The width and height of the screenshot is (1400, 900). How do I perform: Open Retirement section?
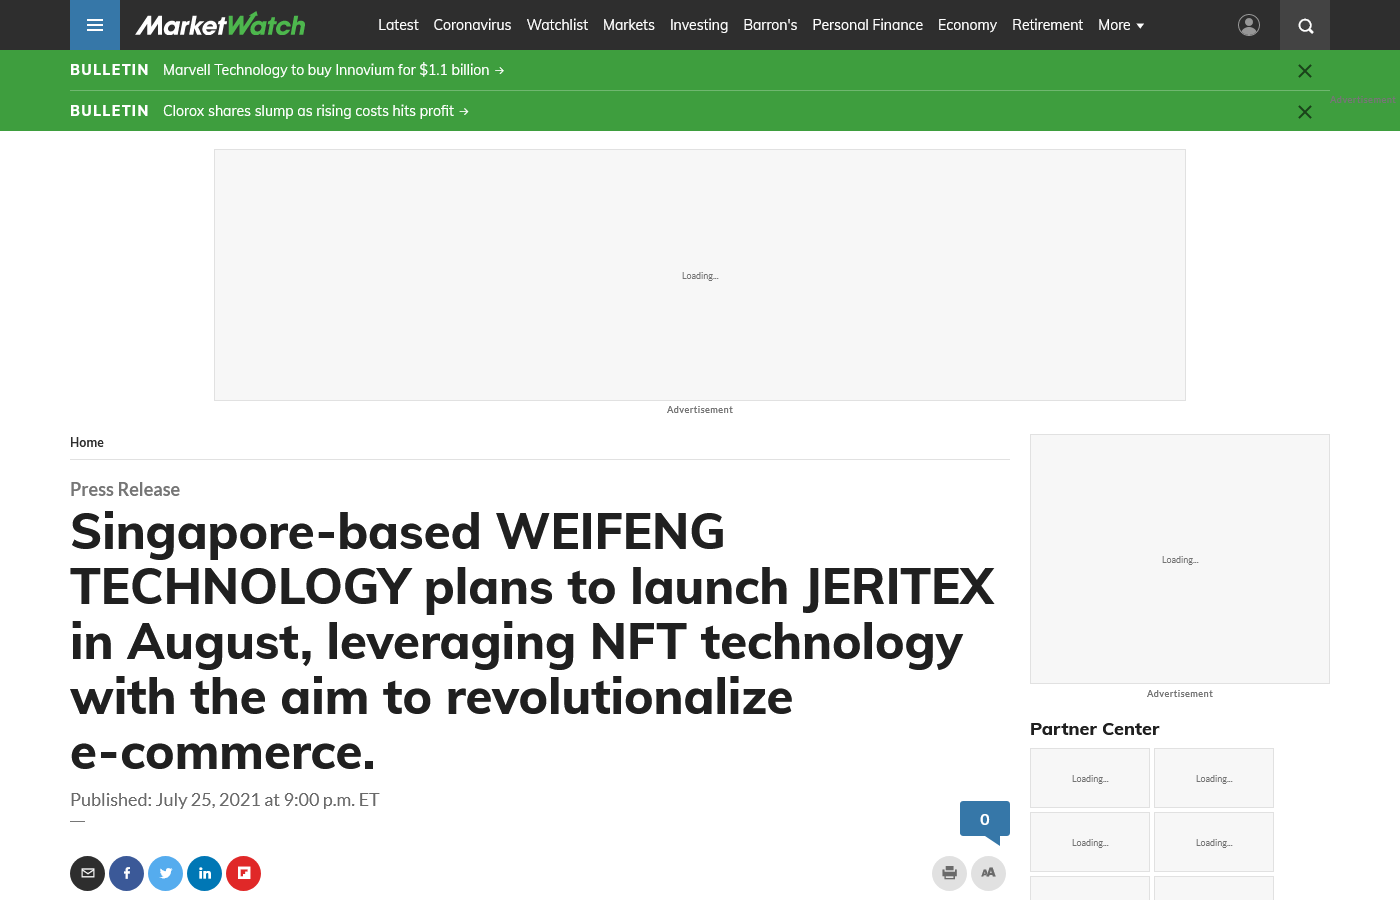tap(1047, 25)
